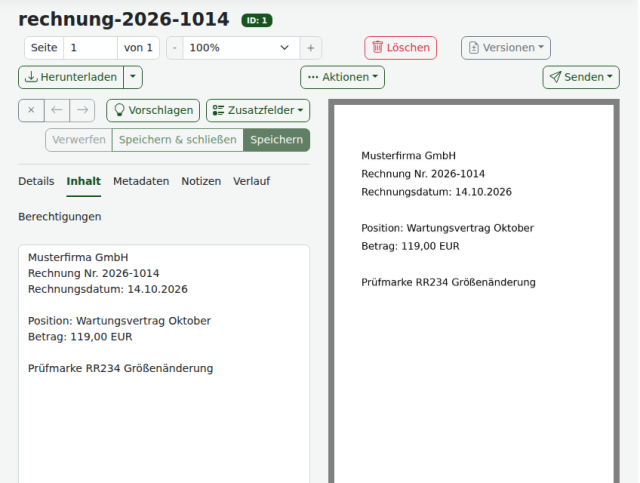This screenshot has height=483, width=640.
Task: Click inside the content text area
Action: click(164, 363)
